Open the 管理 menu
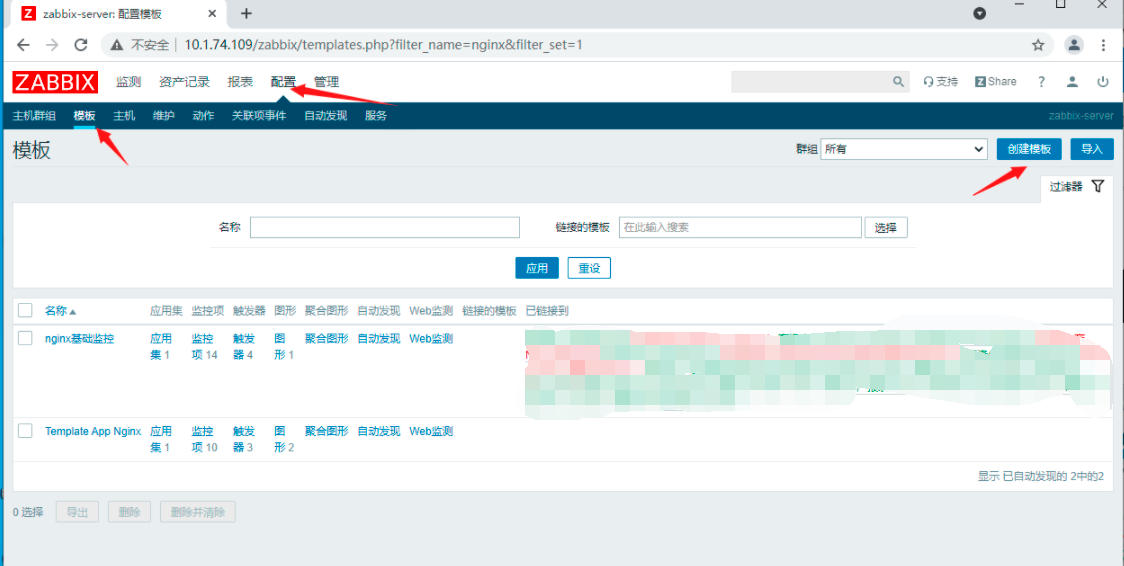This screenshot has height=566, width=1124. [x=326, y=82]
